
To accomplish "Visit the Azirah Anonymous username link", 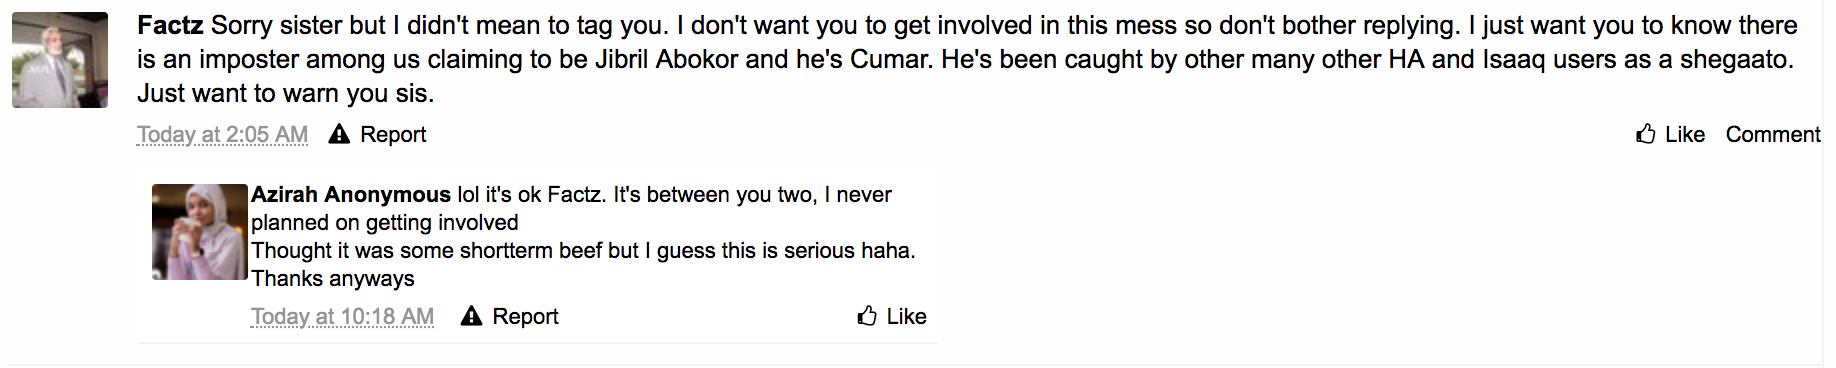I will point(351,194).
